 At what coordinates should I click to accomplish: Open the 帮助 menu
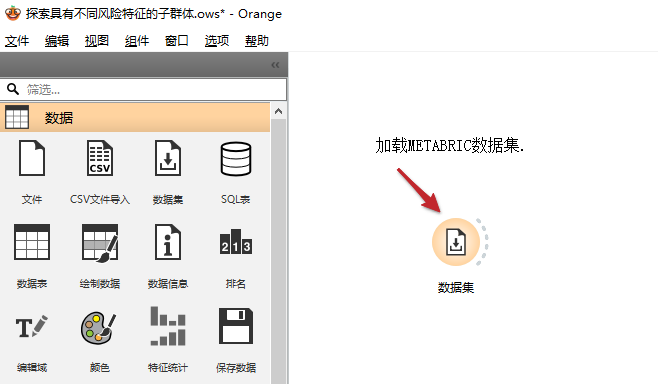coord(257,41)
